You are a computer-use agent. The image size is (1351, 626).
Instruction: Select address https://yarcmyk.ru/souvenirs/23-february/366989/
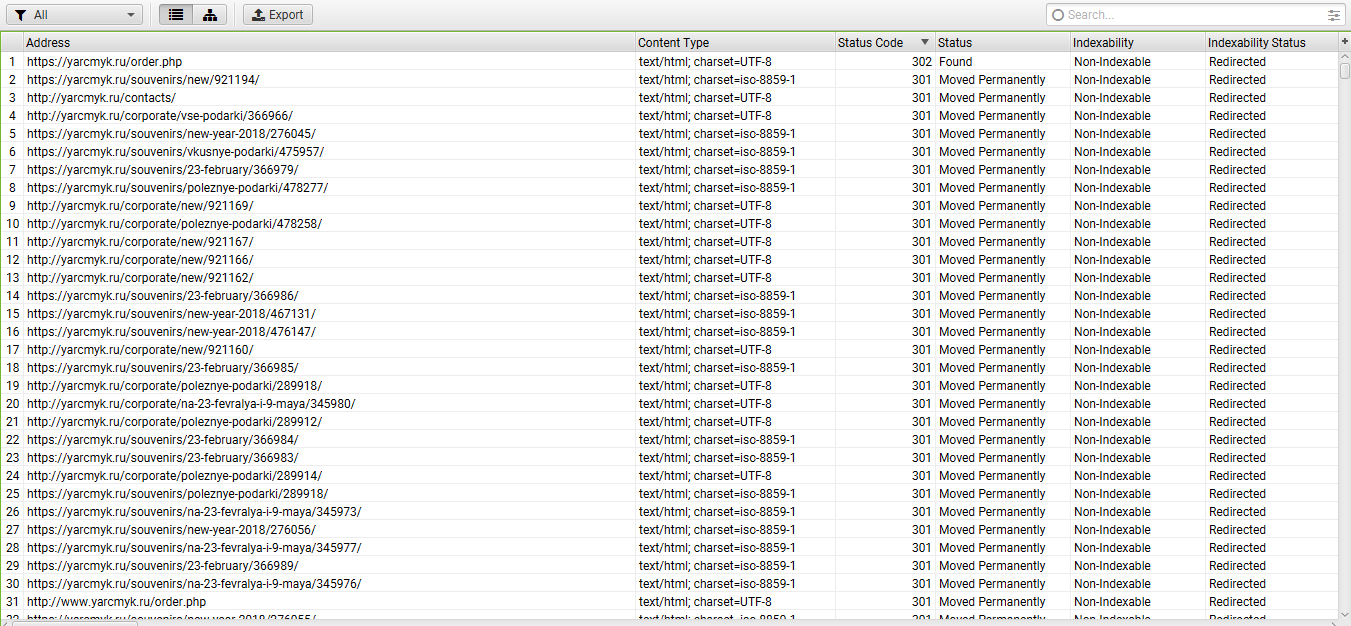point(162,566)
